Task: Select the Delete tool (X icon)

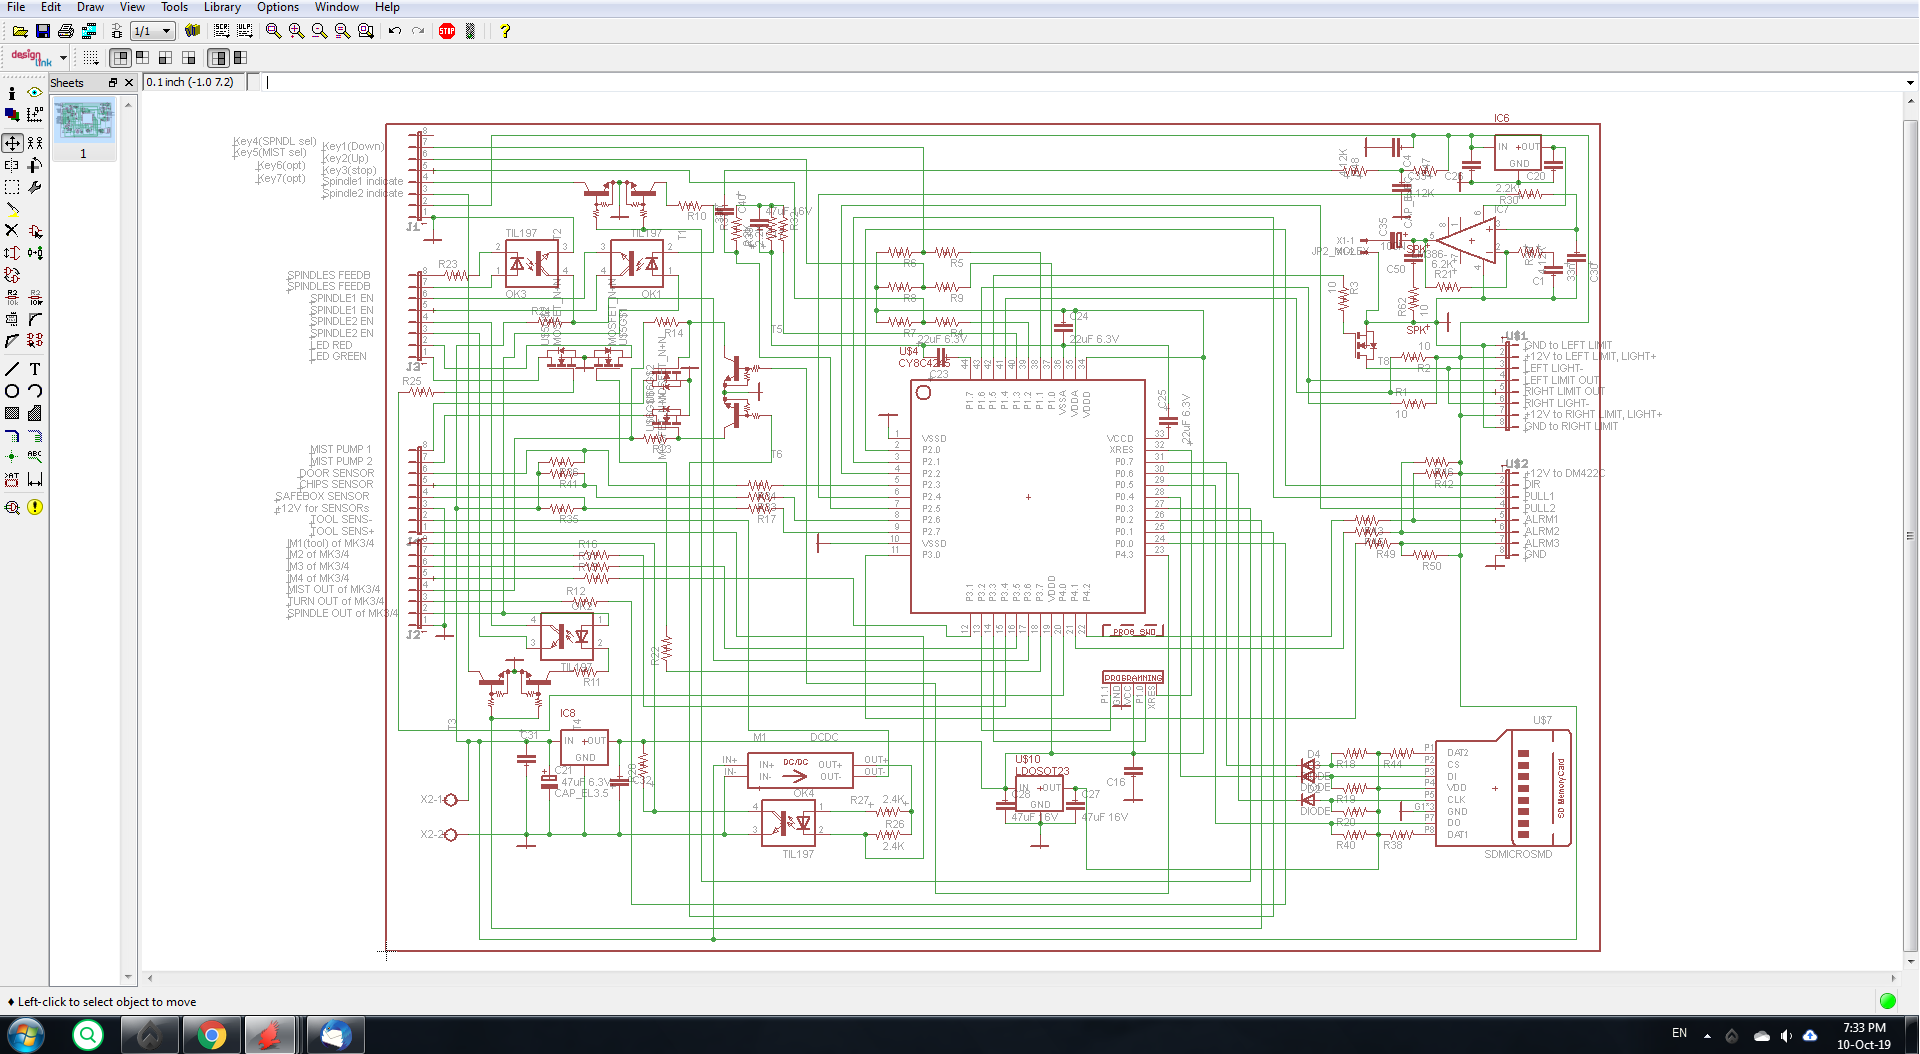Action: 12,231
